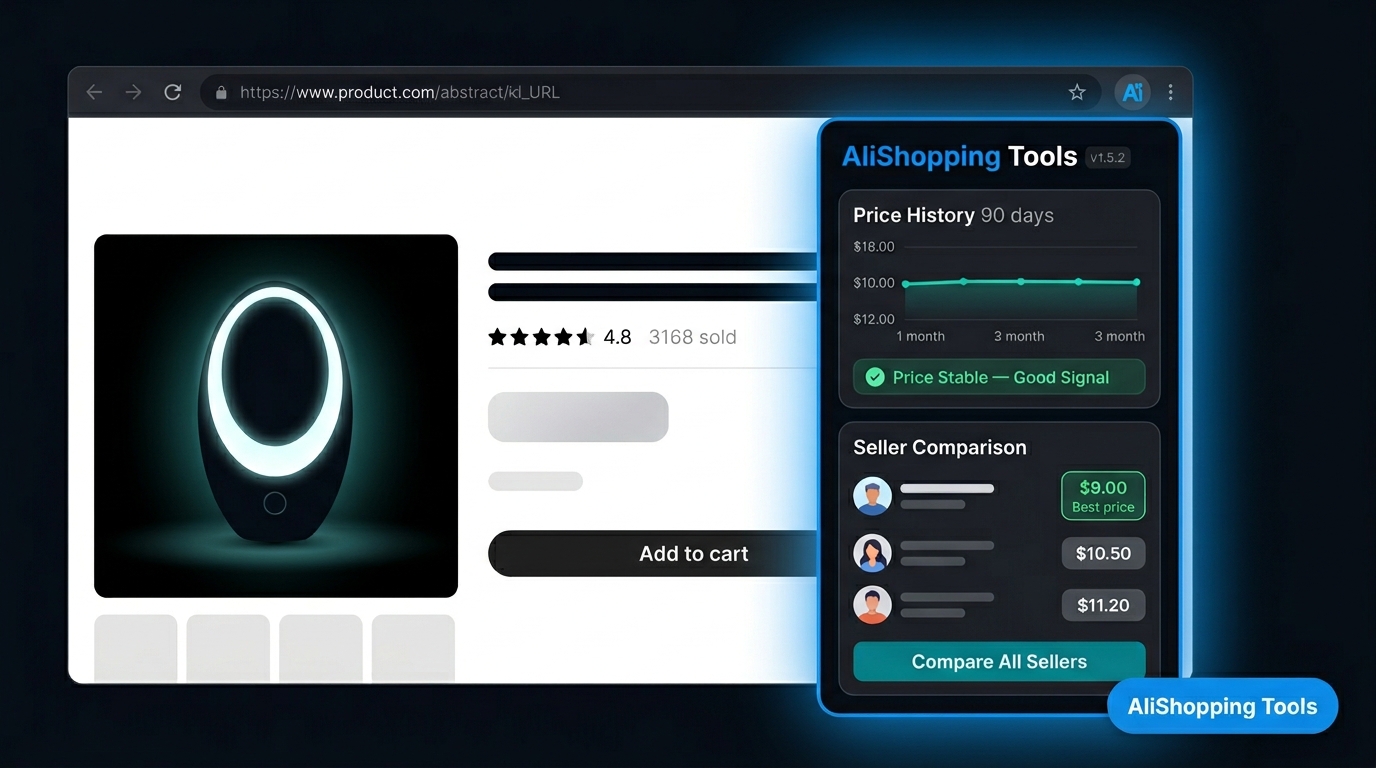This screenshot has height=768, width=1376.
Task: Click the 90 days label
Action: (x=1017, y=215)
